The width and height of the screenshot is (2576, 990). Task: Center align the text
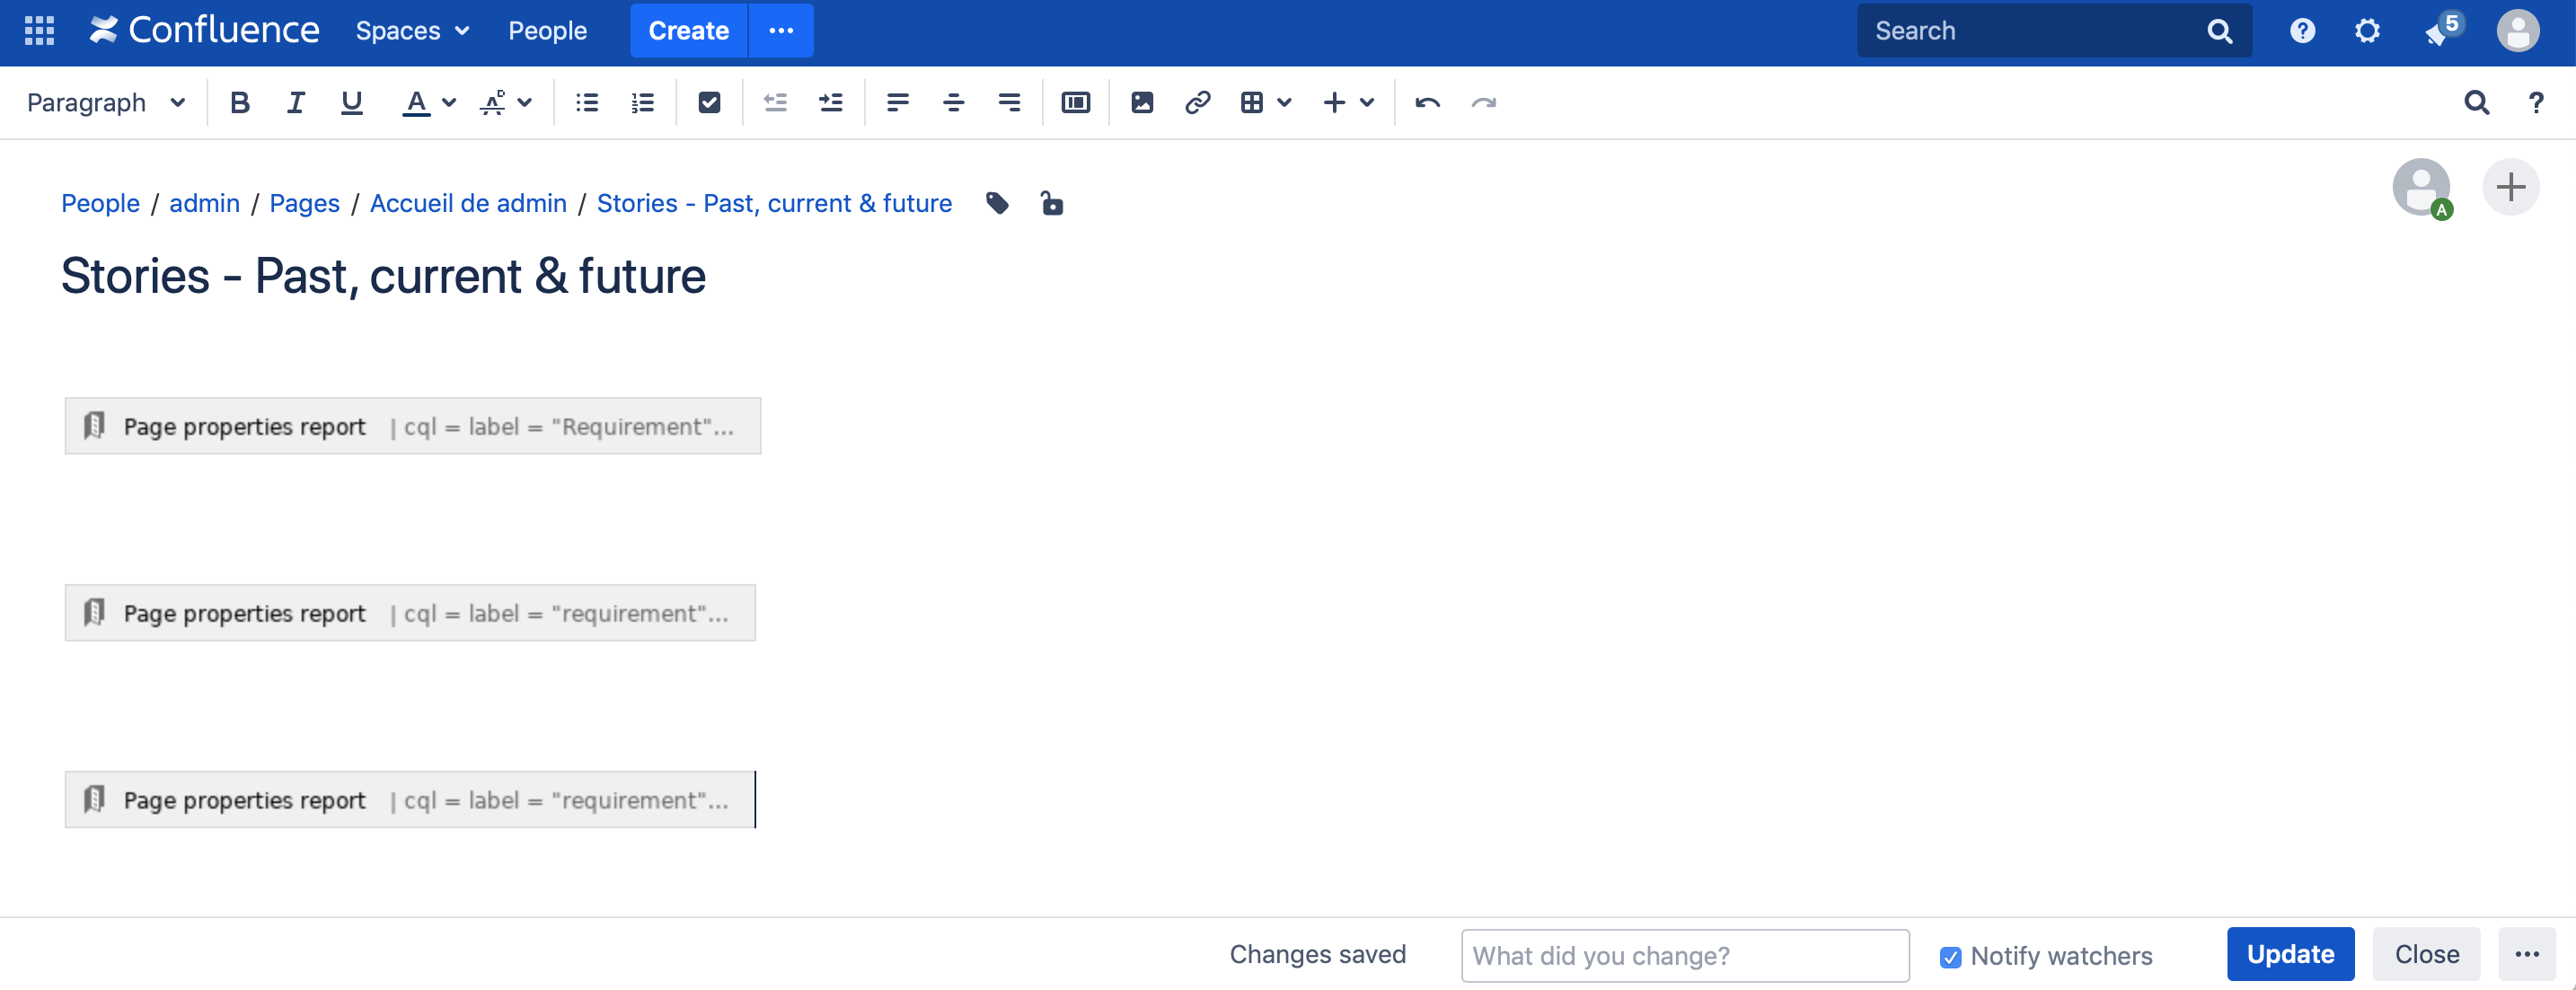pyautogui.click(x=953, y=102)
